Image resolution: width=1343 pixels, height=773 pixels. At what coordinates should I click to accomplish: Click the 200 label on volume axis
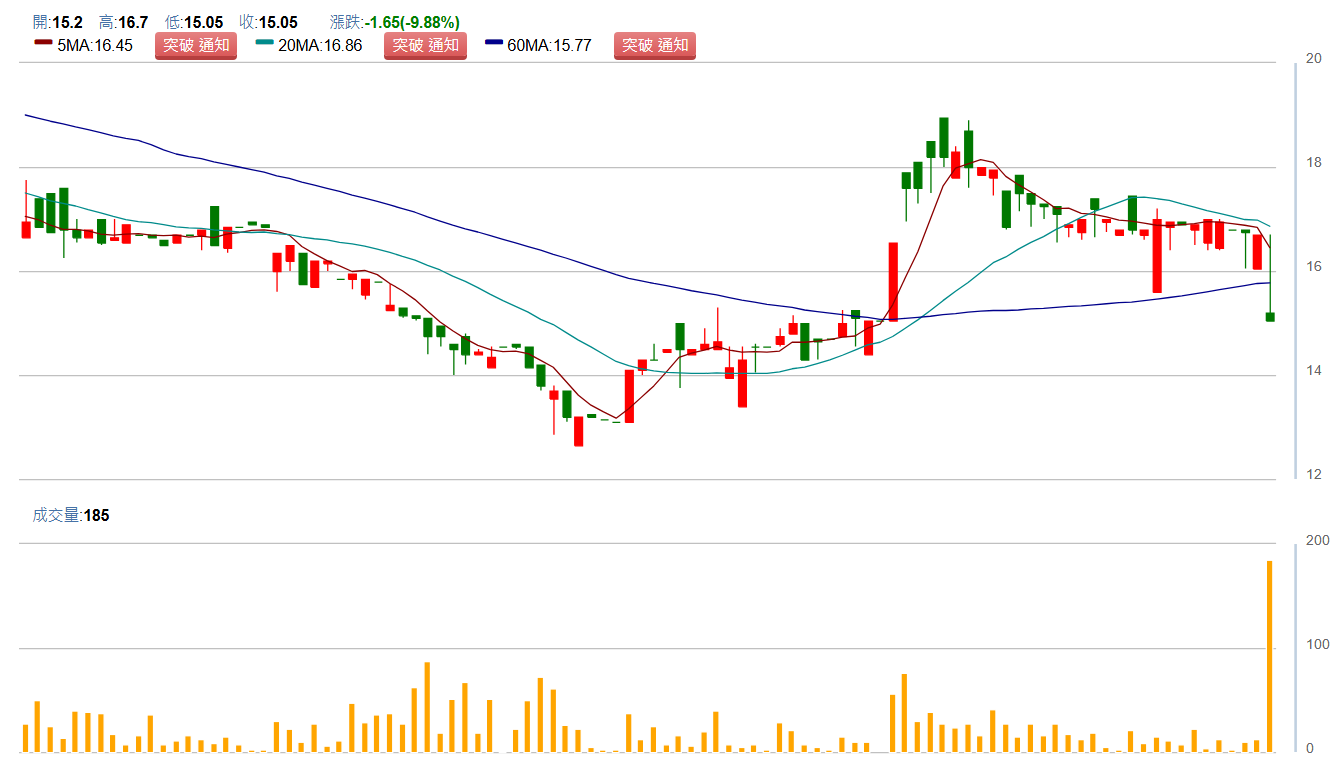coord(1317,541)
